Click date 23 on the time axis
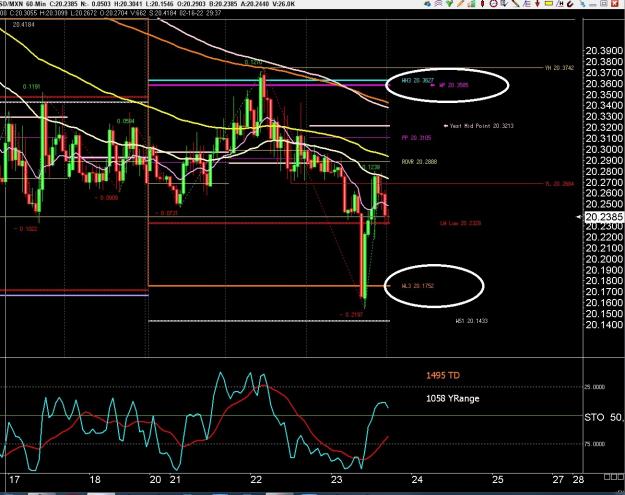 coord(336,479)
